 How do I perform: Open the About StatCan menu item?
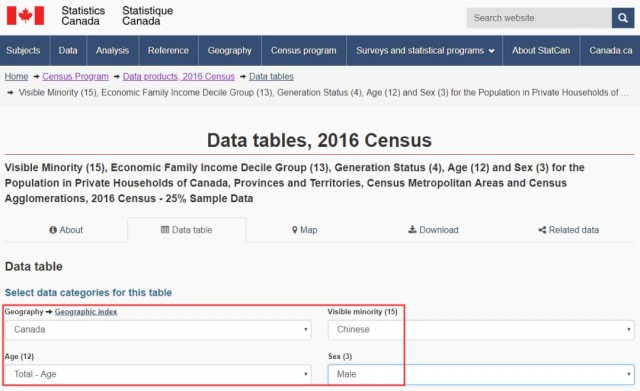click(x=541, y=51)
